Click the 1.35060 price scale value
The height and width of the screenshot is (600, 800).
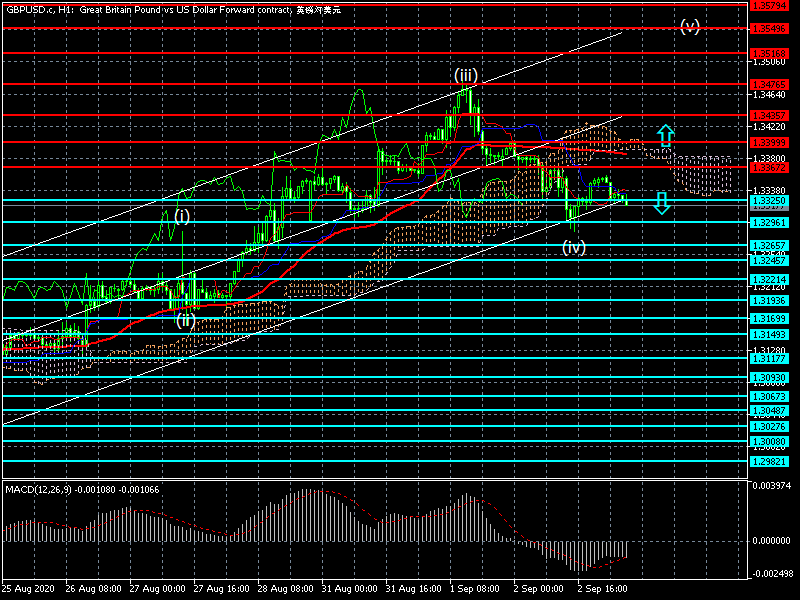point(769,62)
